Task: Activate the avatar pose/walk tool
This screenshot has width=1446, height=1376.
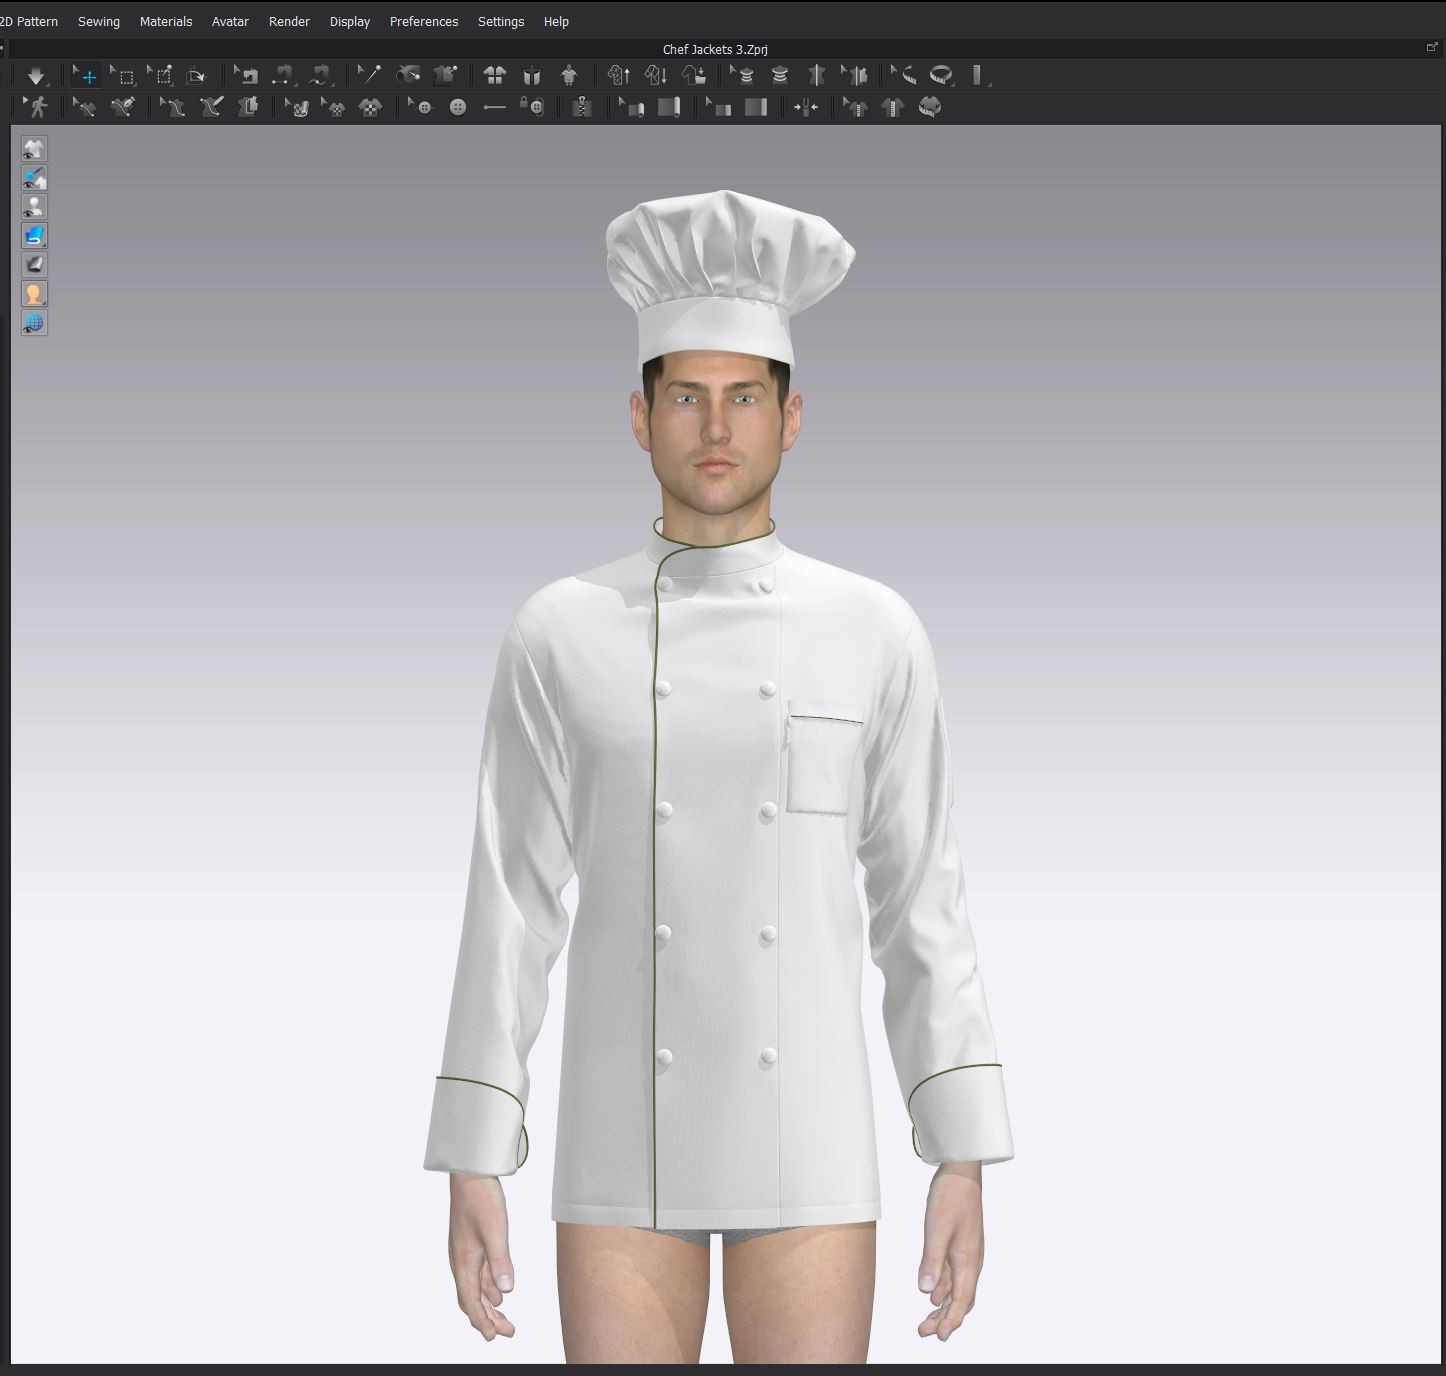Action: click(38, 107)
